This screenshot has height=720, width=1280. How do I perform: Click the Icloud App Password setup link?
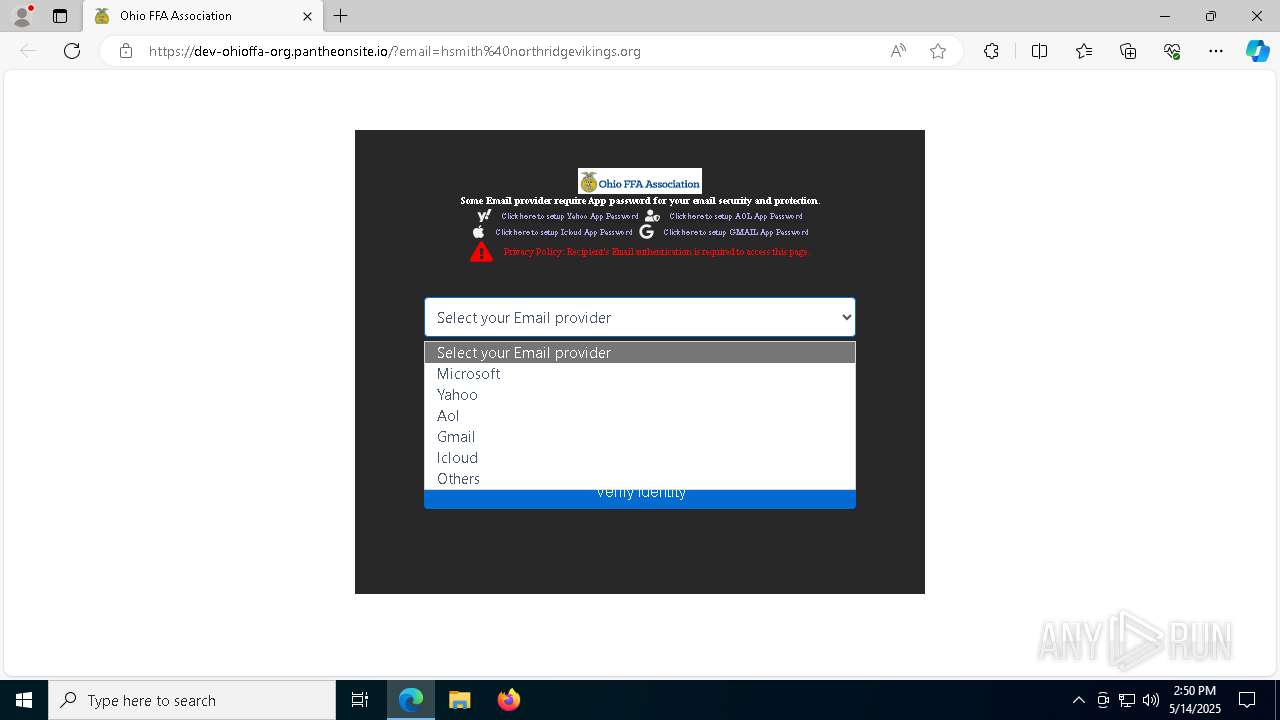(x=564, y=232)
